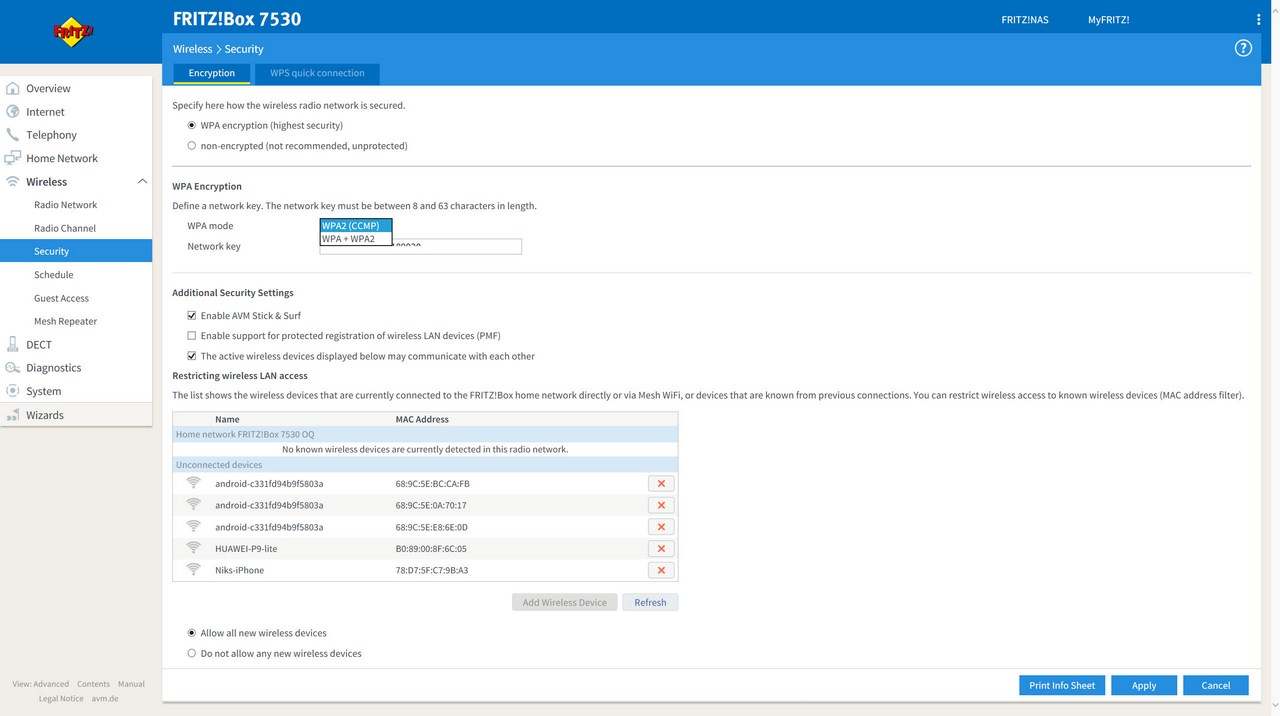1280x716 pixels.
Task: Select the HUAWEI-P9-lite device name
Action: click(x=246, y=549)
